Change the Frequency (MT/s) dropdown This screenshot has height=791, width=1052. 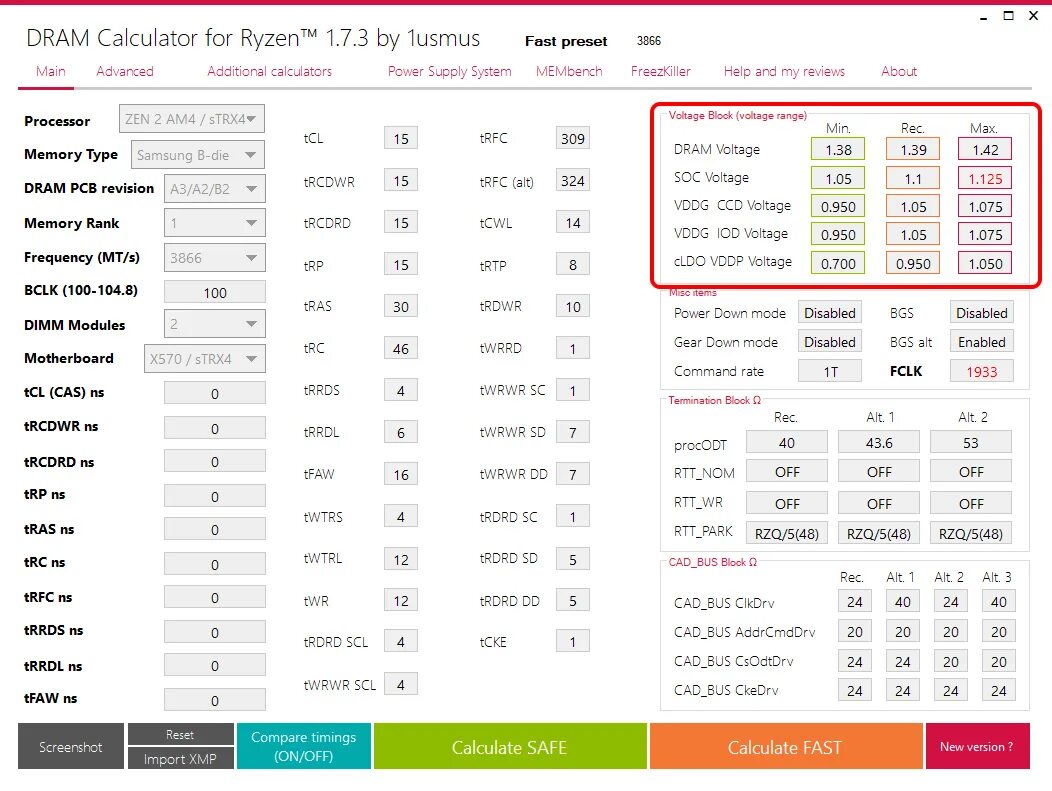click(213, 257)
